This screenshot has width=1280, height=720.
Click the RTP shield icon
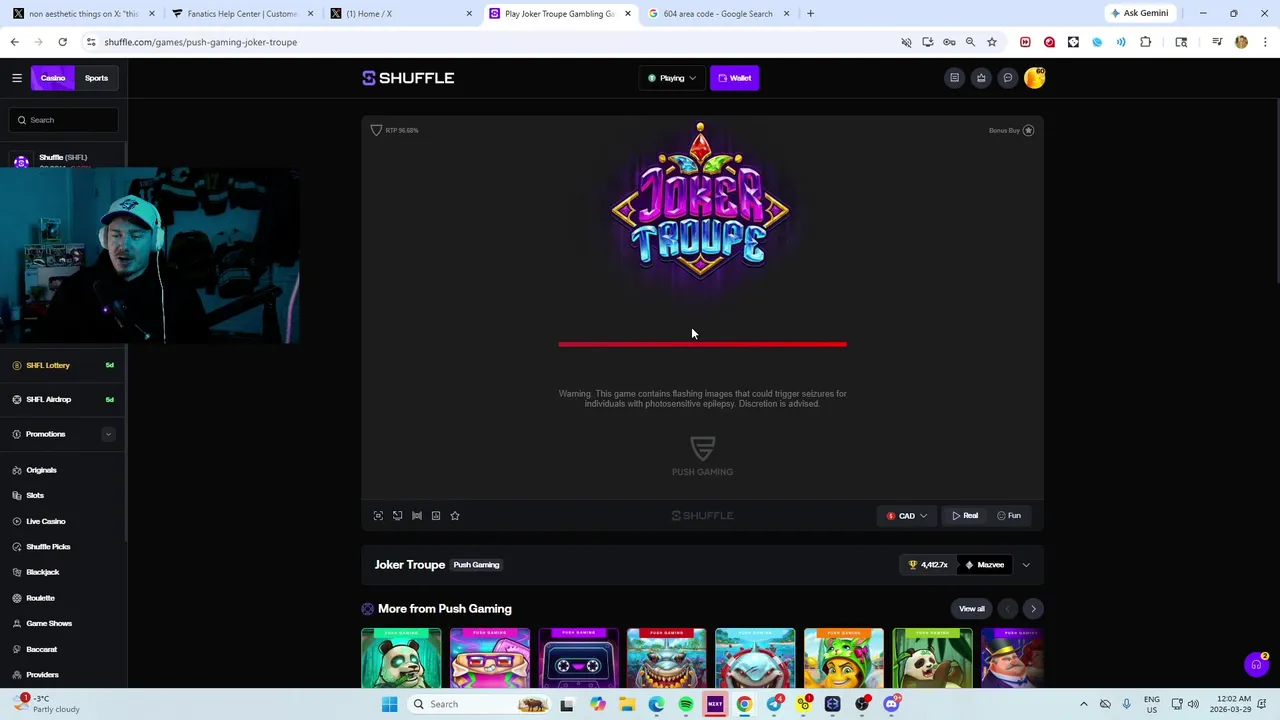point(376,130)
